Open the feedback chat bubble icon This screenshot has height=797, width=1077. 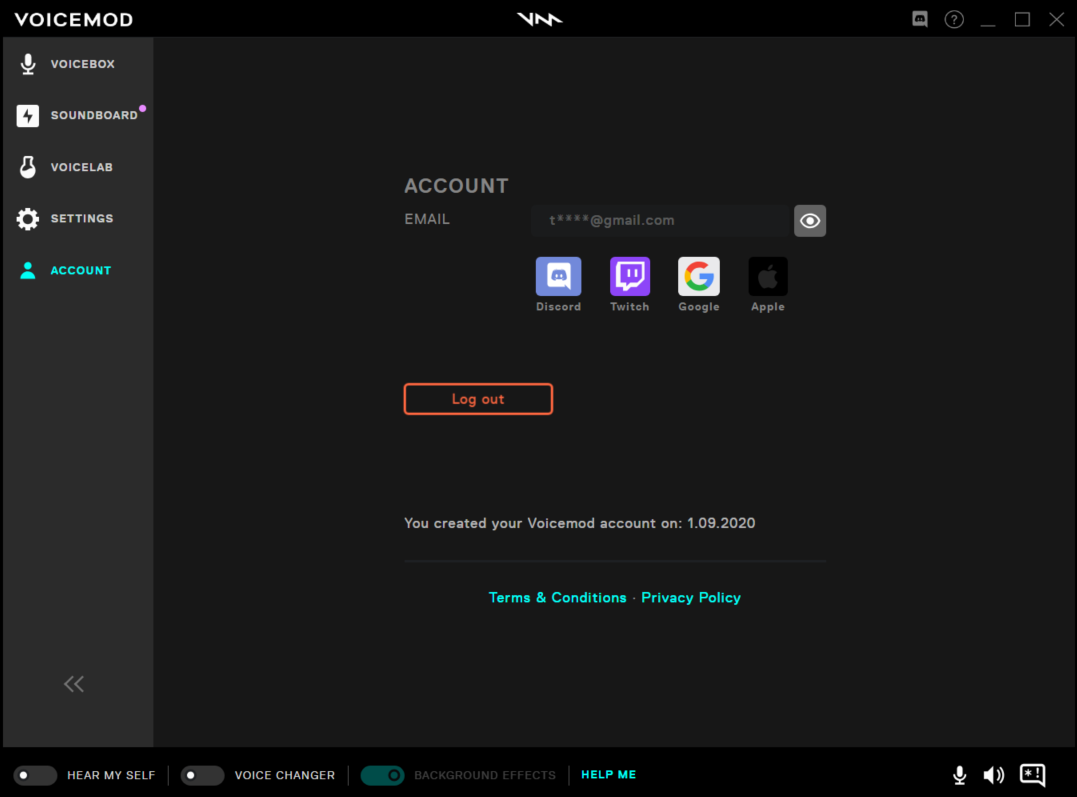1032,775
